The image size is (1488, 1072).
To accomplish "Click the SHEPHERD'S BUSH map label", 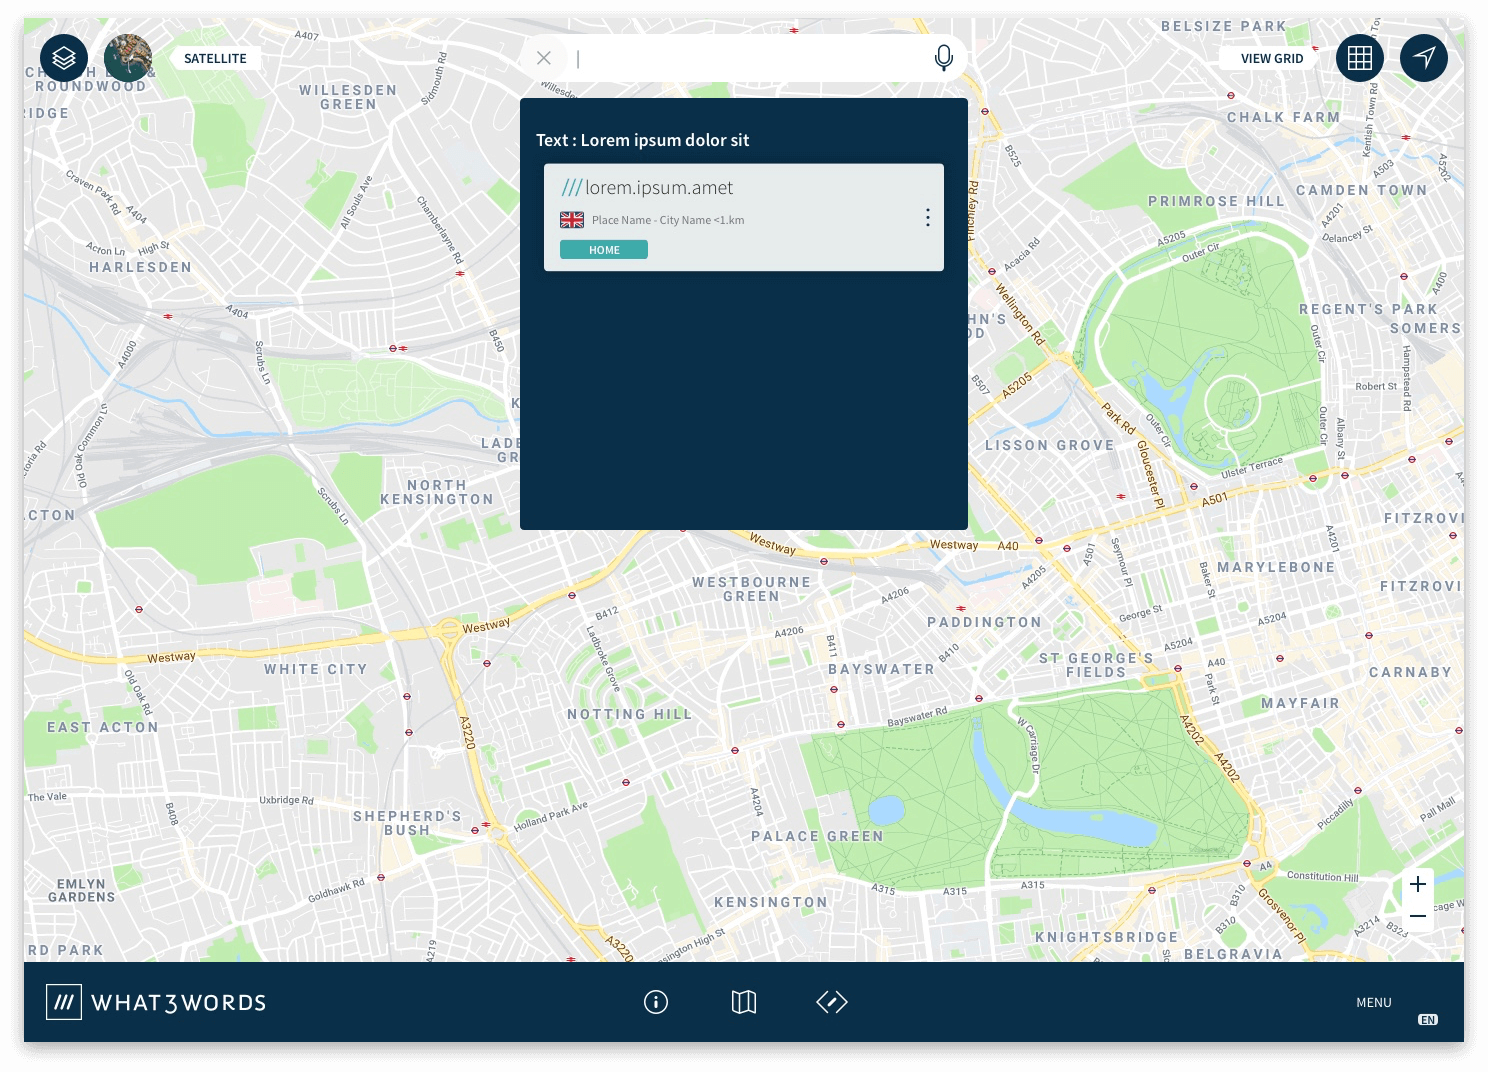I will point(407,823).
